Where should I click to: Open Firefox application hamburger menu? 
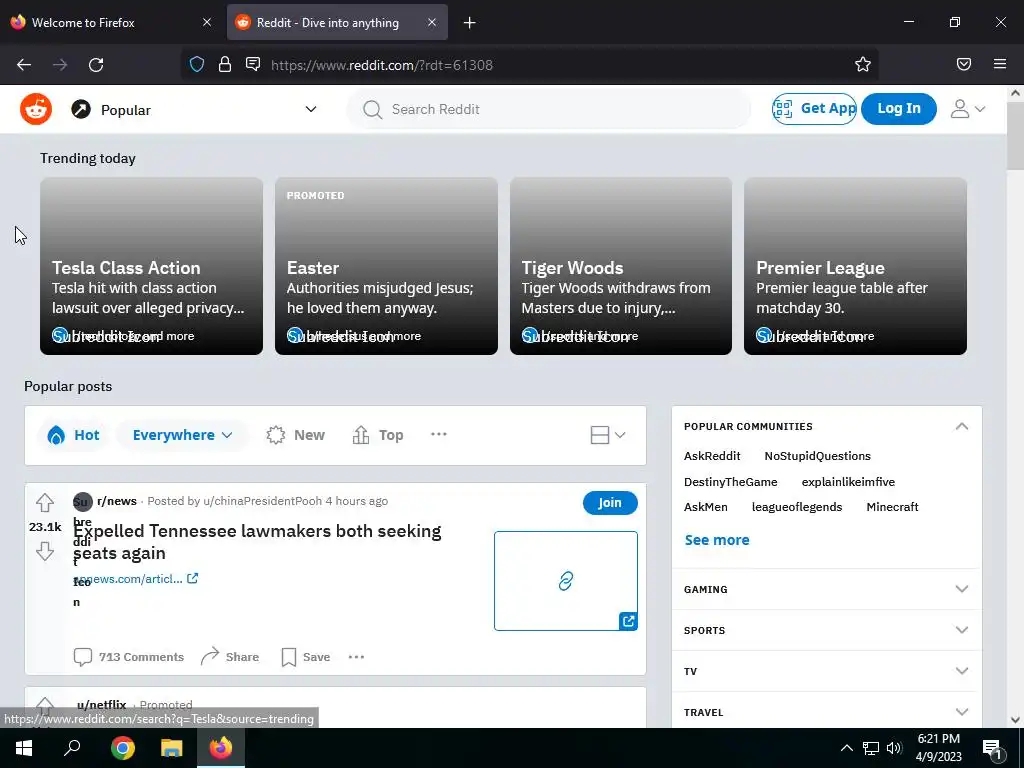pos(1000,64)
